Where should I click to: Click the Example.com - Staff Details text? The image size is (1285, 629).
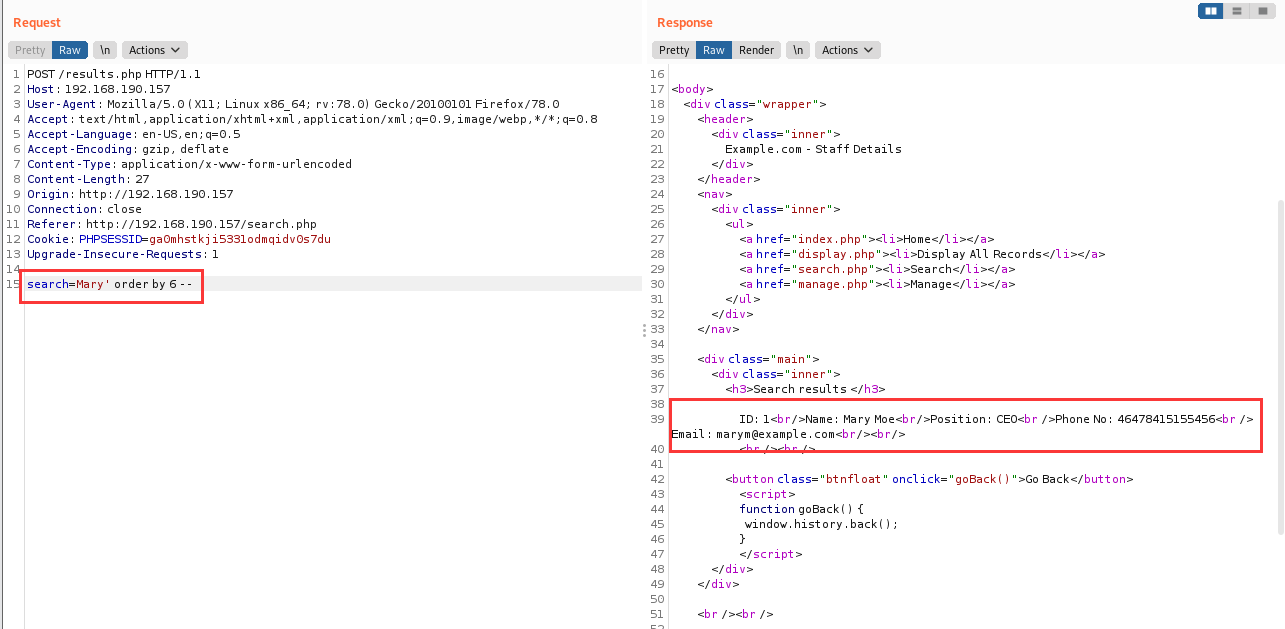(x=813, y=149)
